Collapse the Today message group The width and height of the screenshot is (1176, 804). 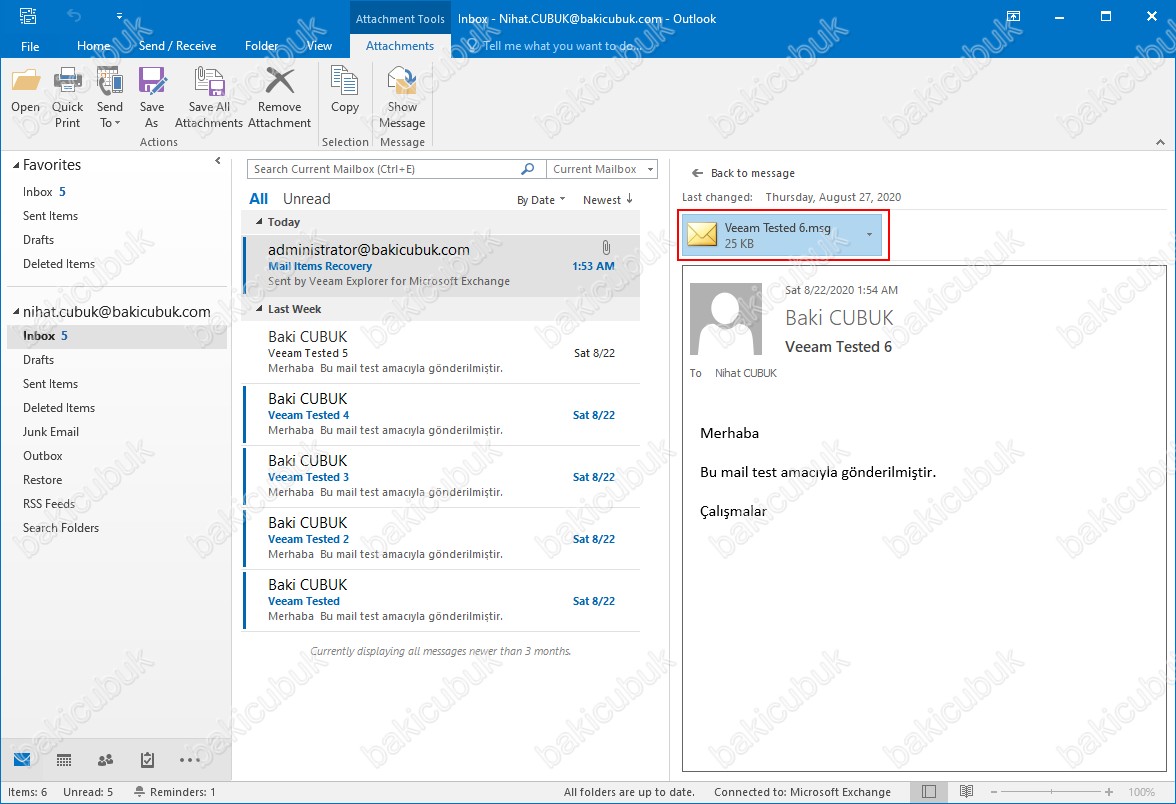[260, 222]
